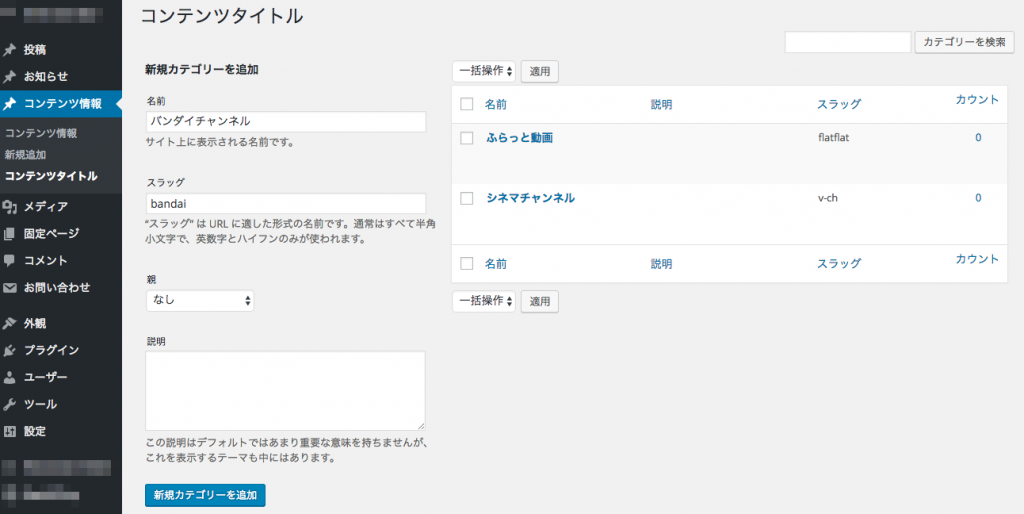This screenshot has width=1024, height=514.
Task: Click the カテゴリーを検索 search button
Action: [965, 42]
